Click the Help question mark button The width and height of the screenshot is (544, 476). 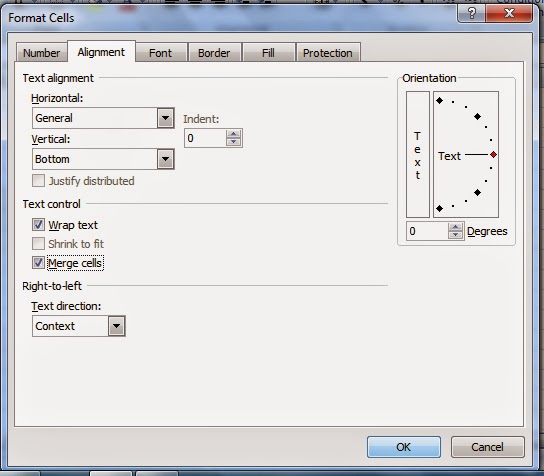pyautogui.click(x=471, y=14)
